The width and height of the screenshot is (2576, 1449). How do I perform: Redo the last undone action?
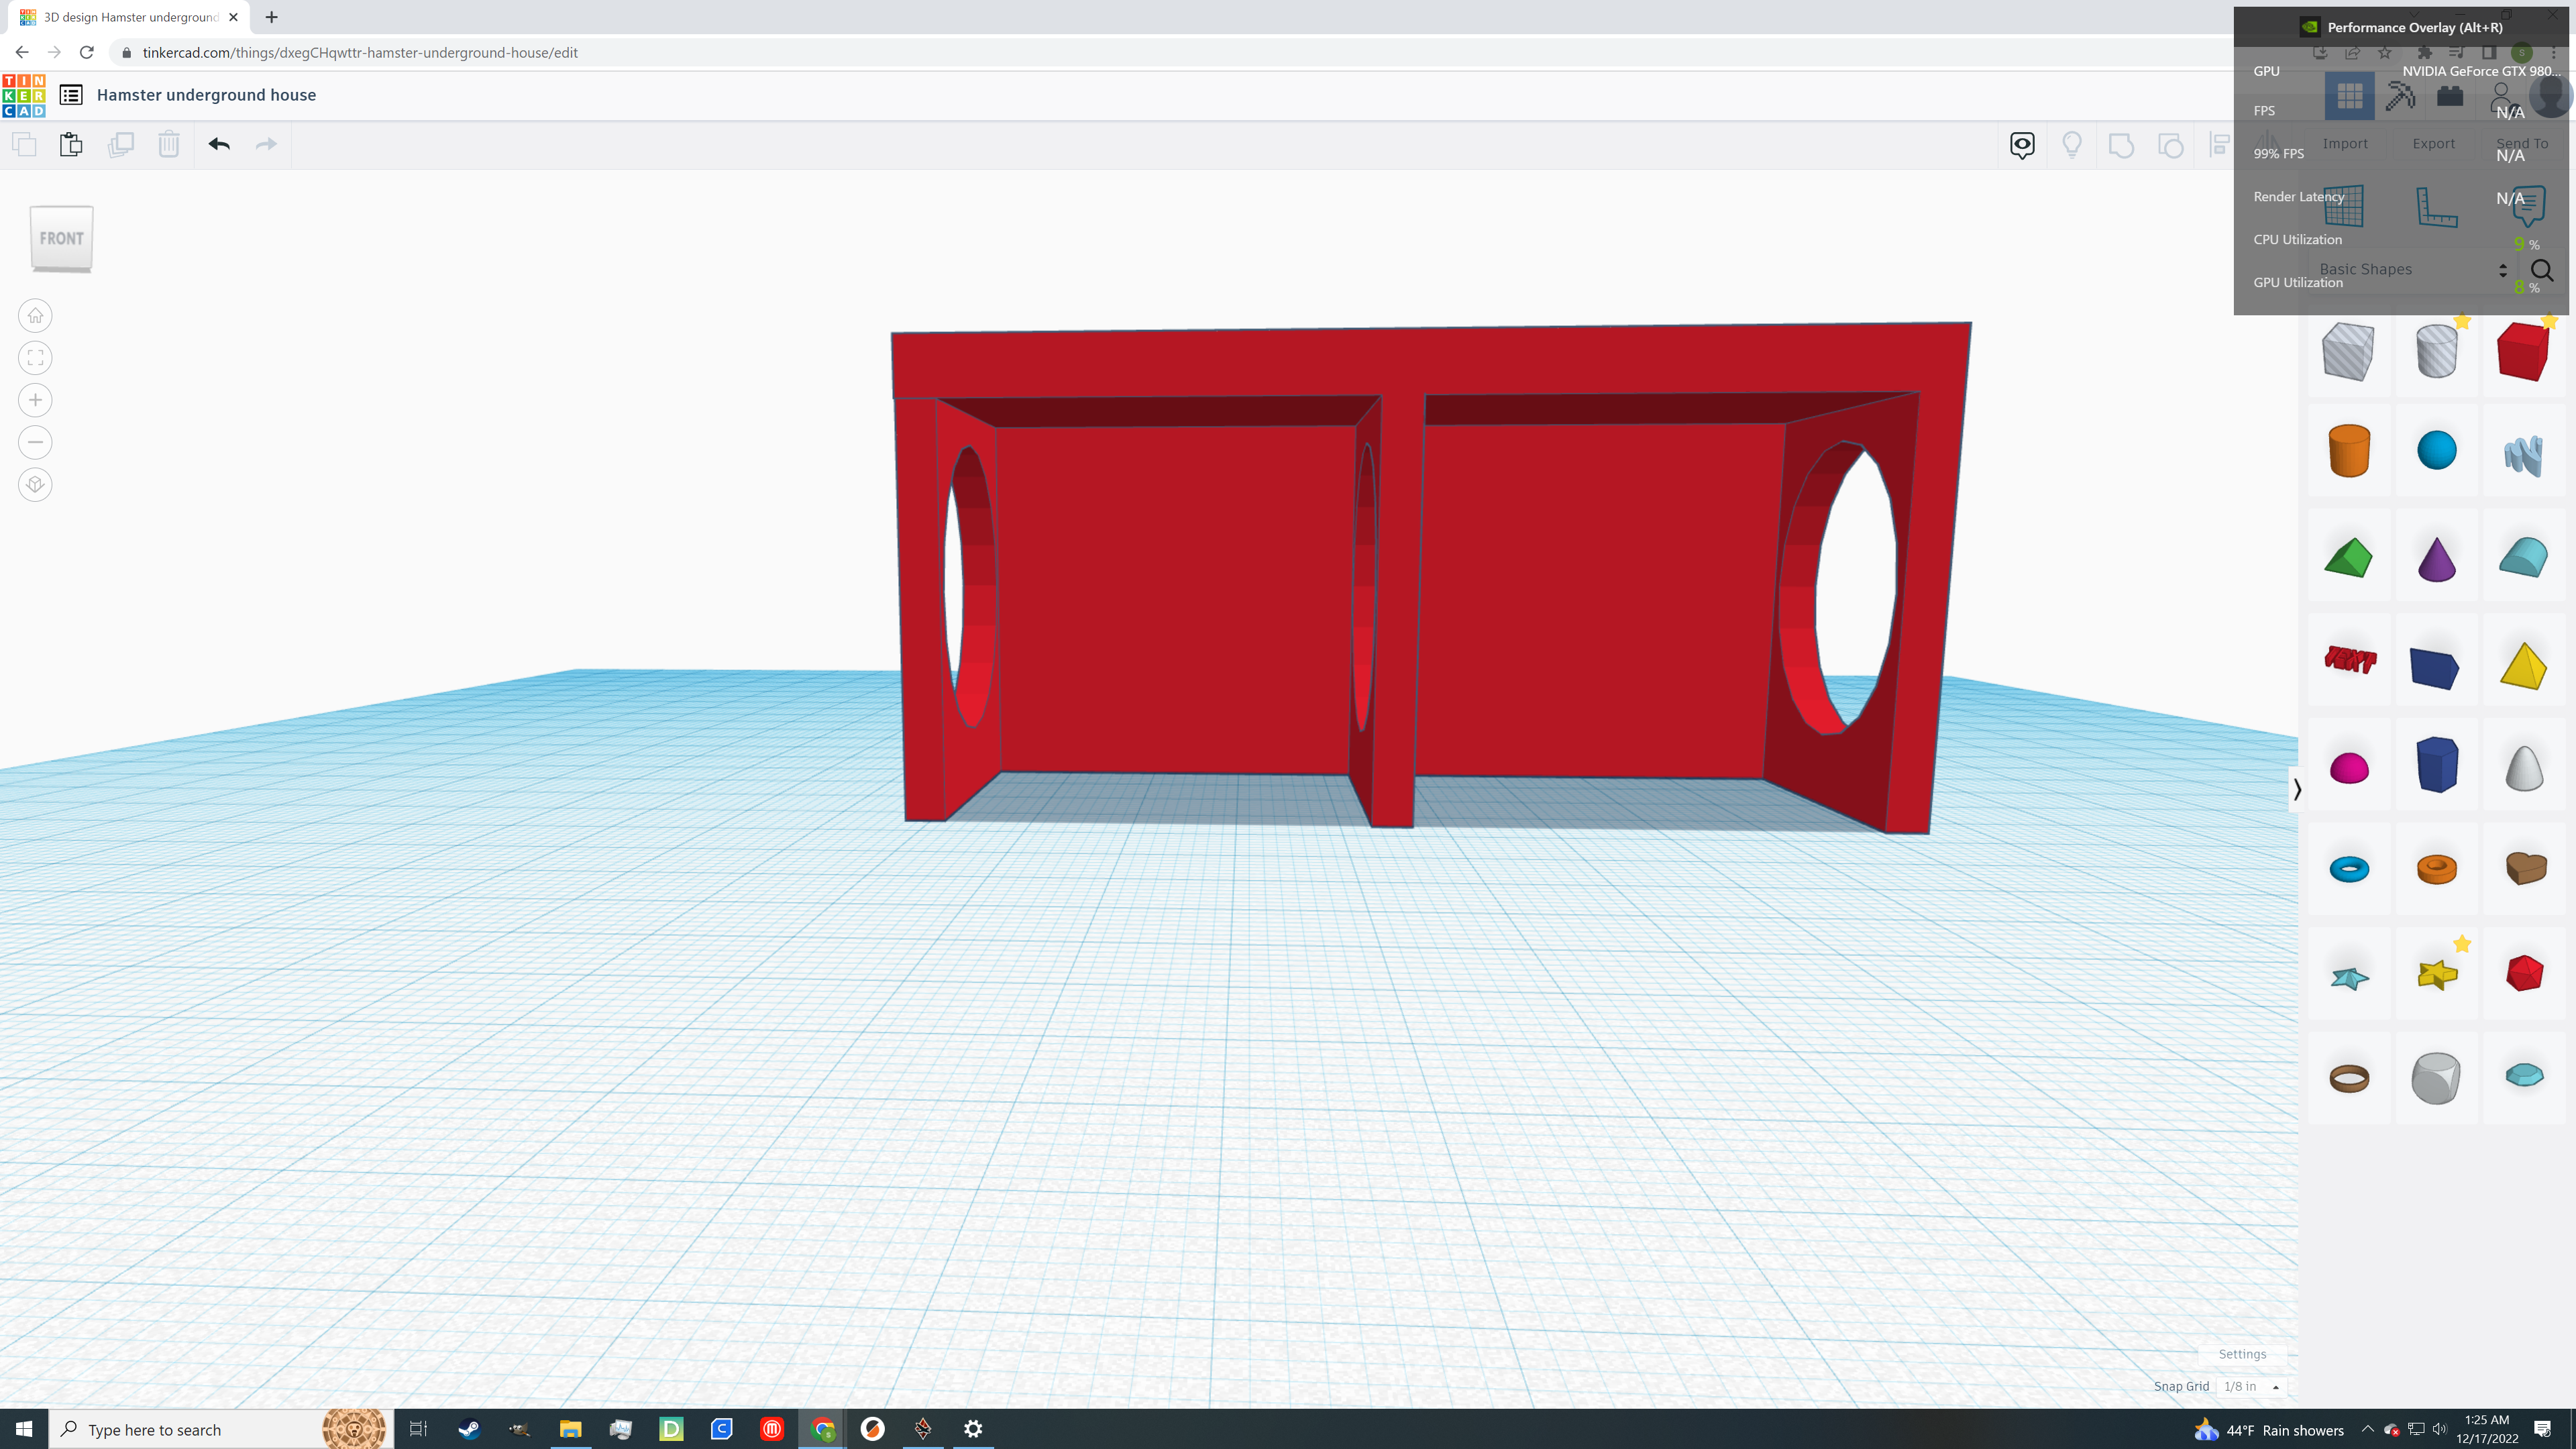[266, 144]
